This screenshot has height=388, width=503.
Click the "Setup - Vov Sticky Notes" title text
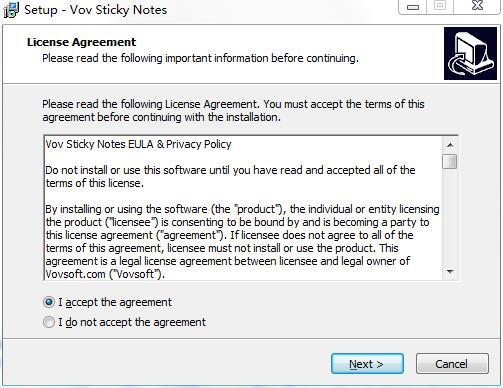[x=95, y=10]
